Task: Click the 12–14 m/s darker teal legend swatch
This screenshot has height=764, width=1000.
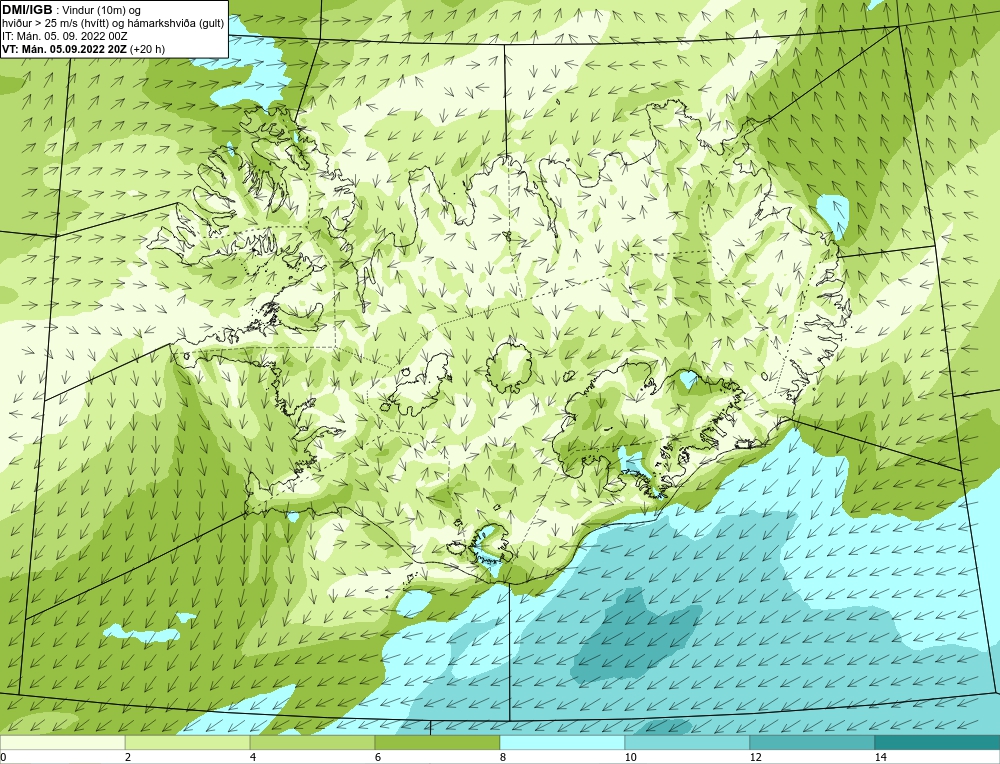Action: pyautogui.click(x=812, y=742)
